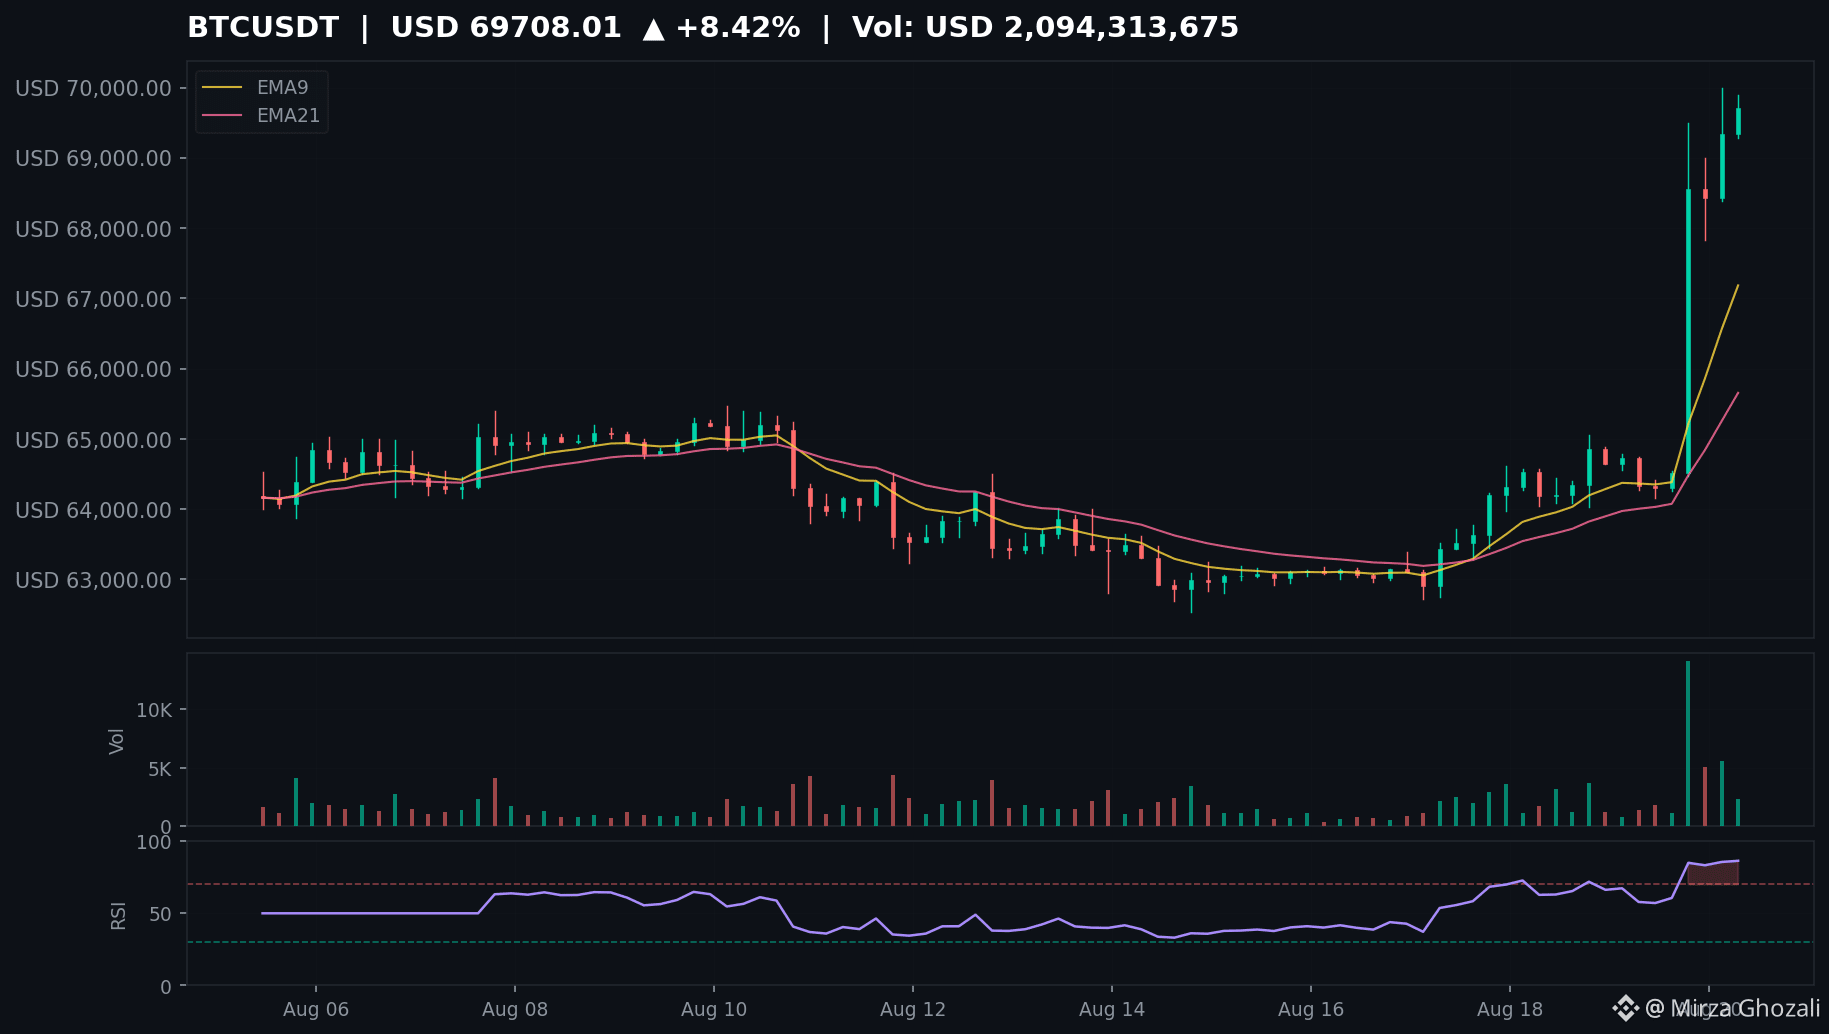The image size is (1829, 1034).
Task: Click the Aug 10 date label
Action: [714, 1009]
